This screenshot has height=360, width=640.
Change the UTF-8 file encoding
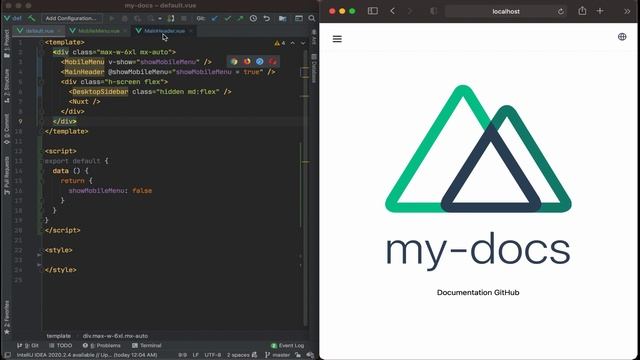(213, 355)
